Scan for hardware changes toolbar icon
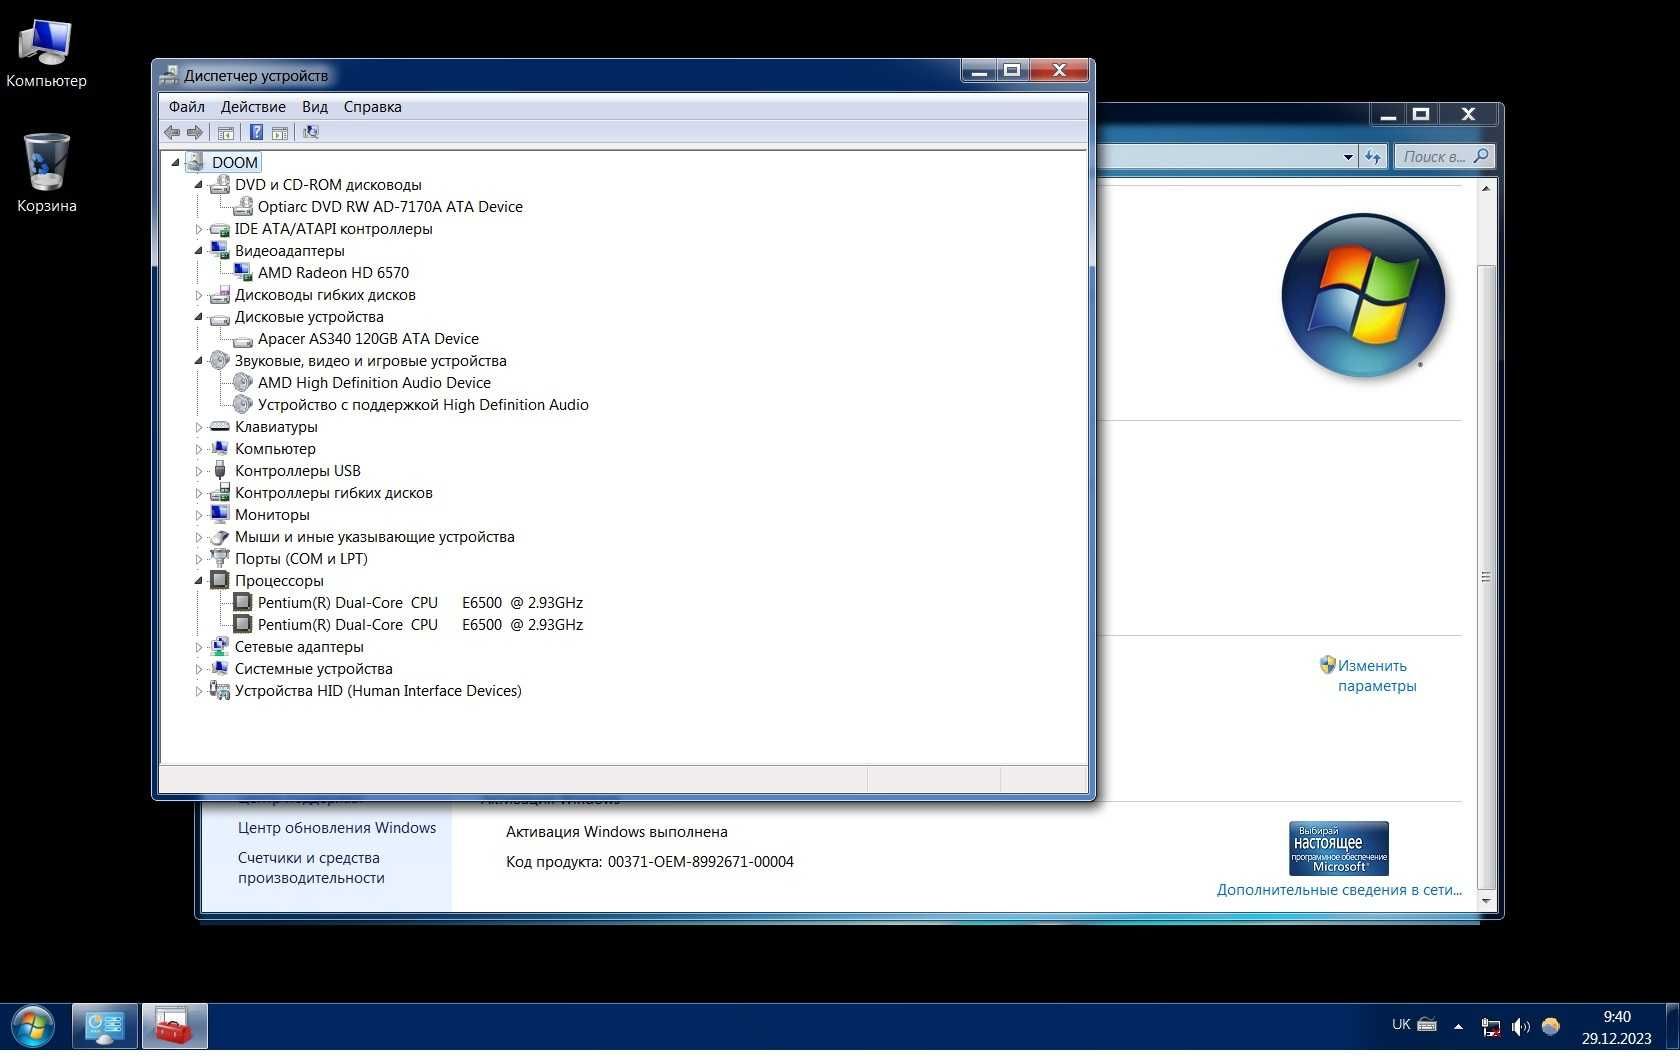1680x1059 pixels. 311,132
